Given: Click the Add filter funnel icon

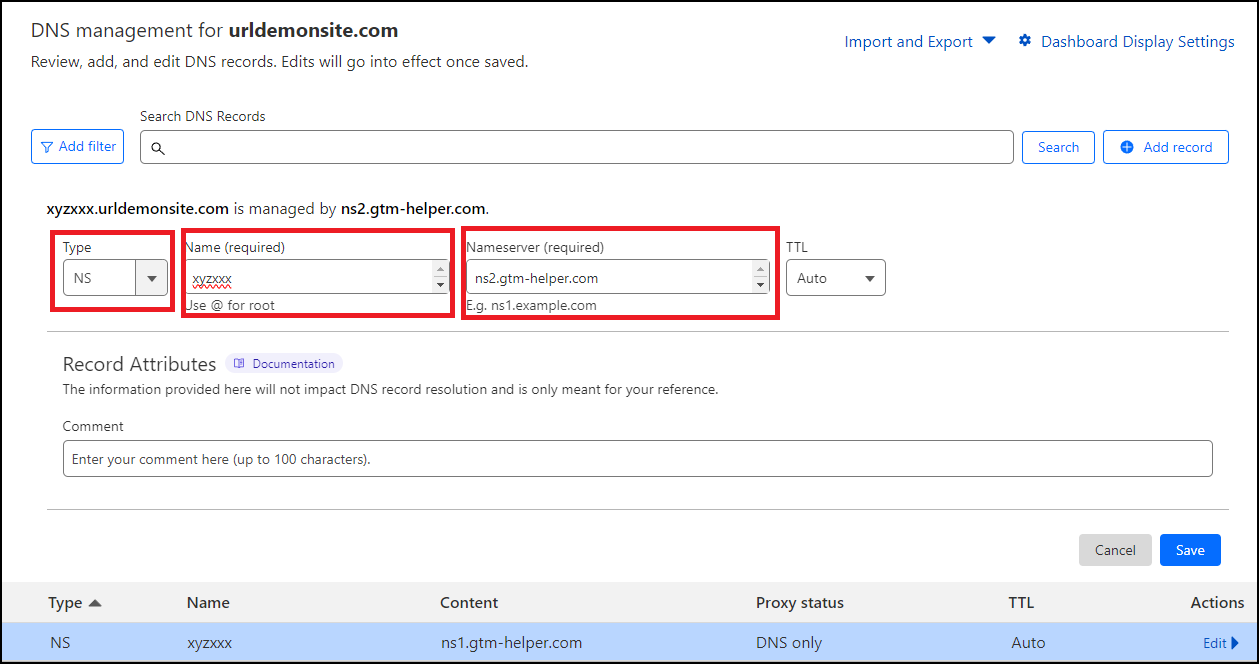Looking at the screenshot, I should click(47, 147).
